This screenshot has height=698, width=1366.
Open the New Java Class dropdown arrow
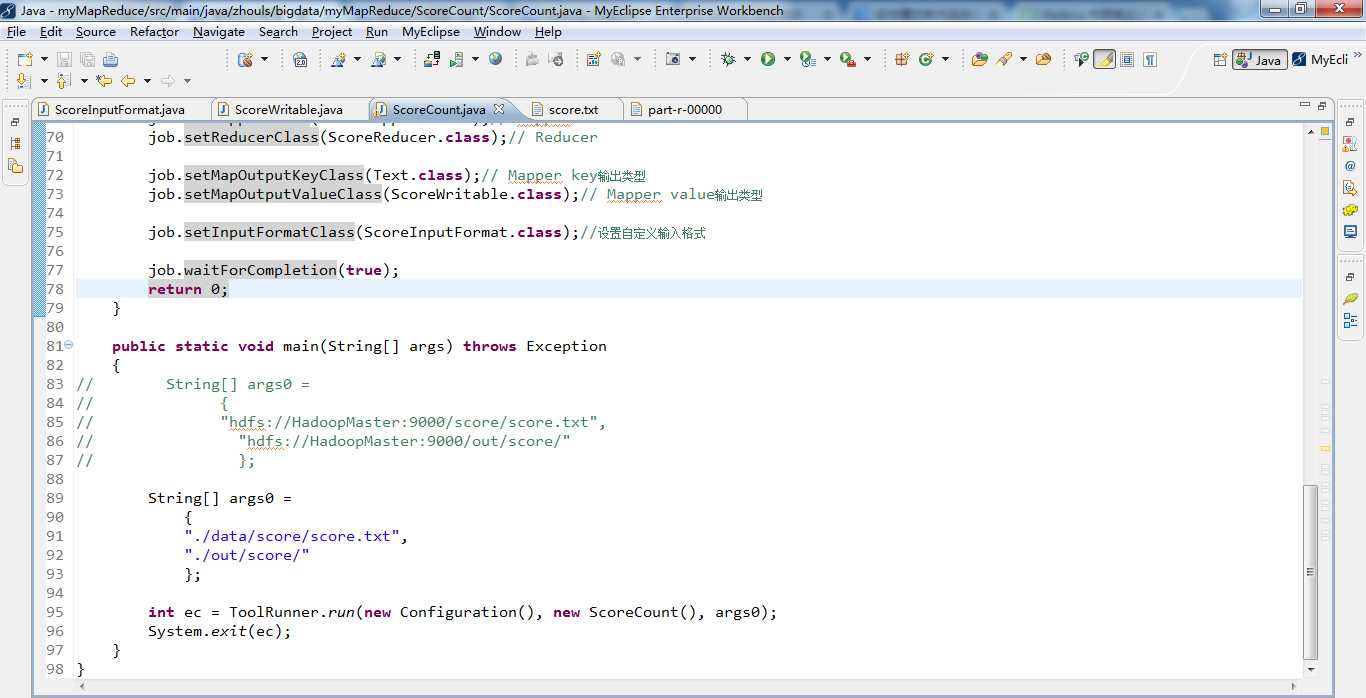[945, 59]
